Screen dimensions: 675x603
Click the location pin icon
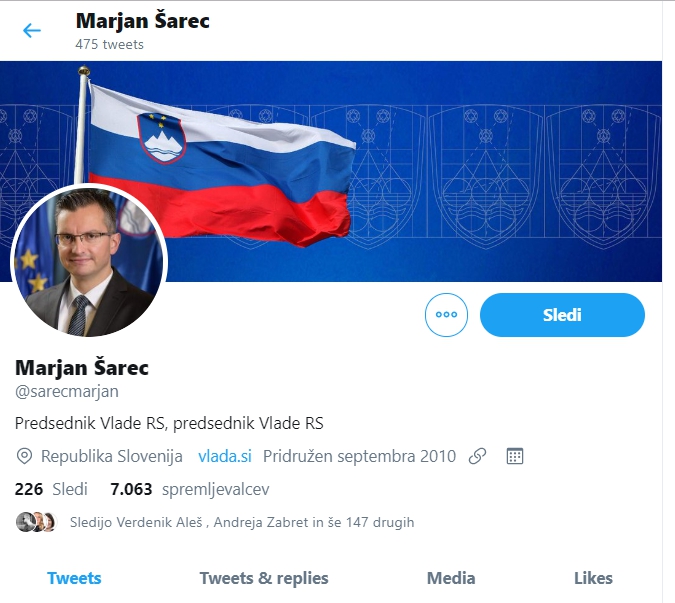click(x=24, y=456)
